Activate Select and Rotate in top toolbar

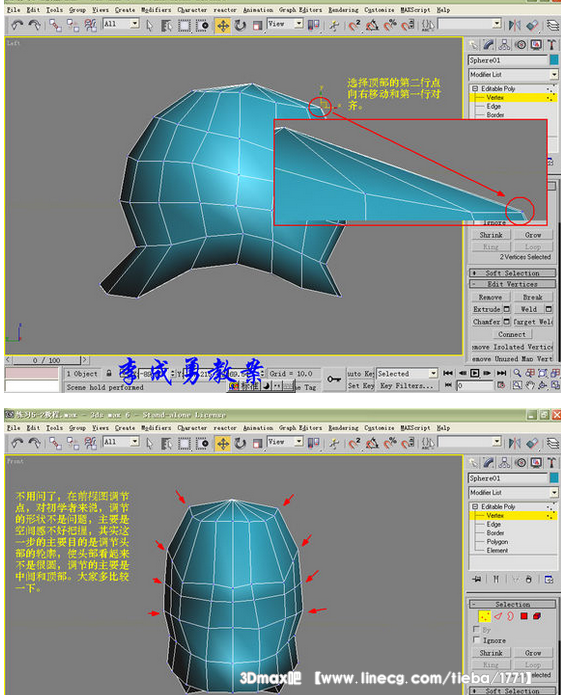click(x=240, y=25)
